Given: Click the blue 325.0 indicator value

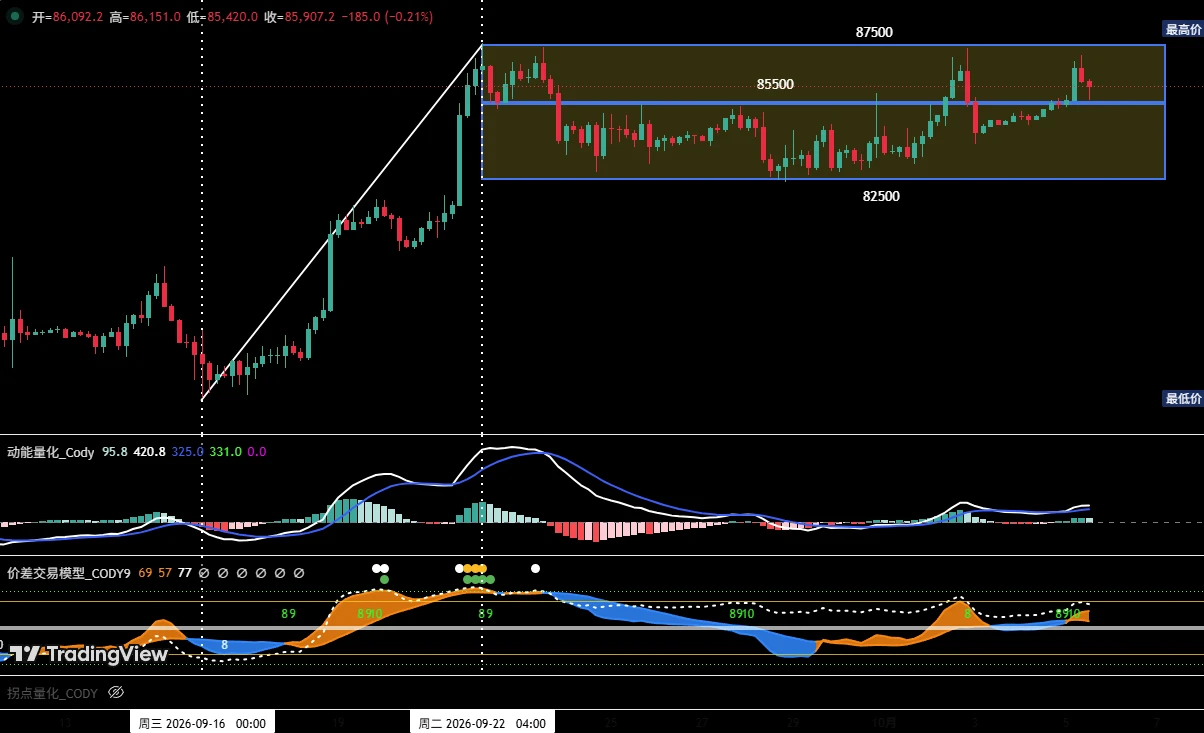Looking at the screenshot, I should coord(188,452).
